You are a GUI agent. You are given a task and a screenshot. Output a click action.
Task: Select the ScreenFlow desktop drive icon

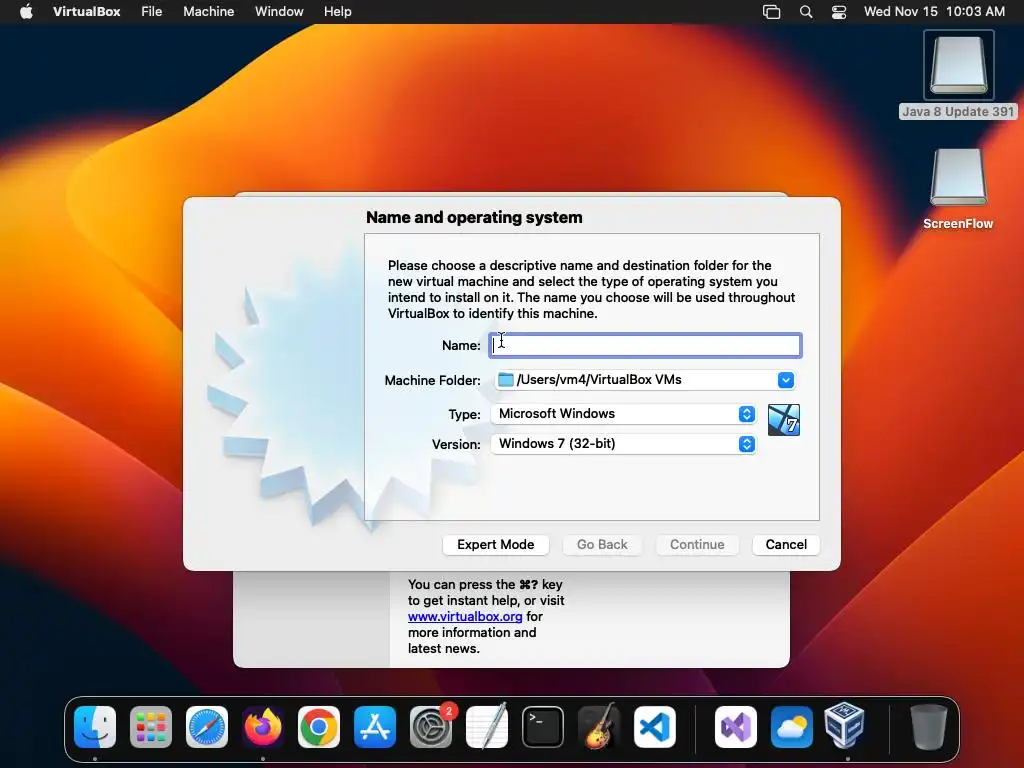pos(958,178)
